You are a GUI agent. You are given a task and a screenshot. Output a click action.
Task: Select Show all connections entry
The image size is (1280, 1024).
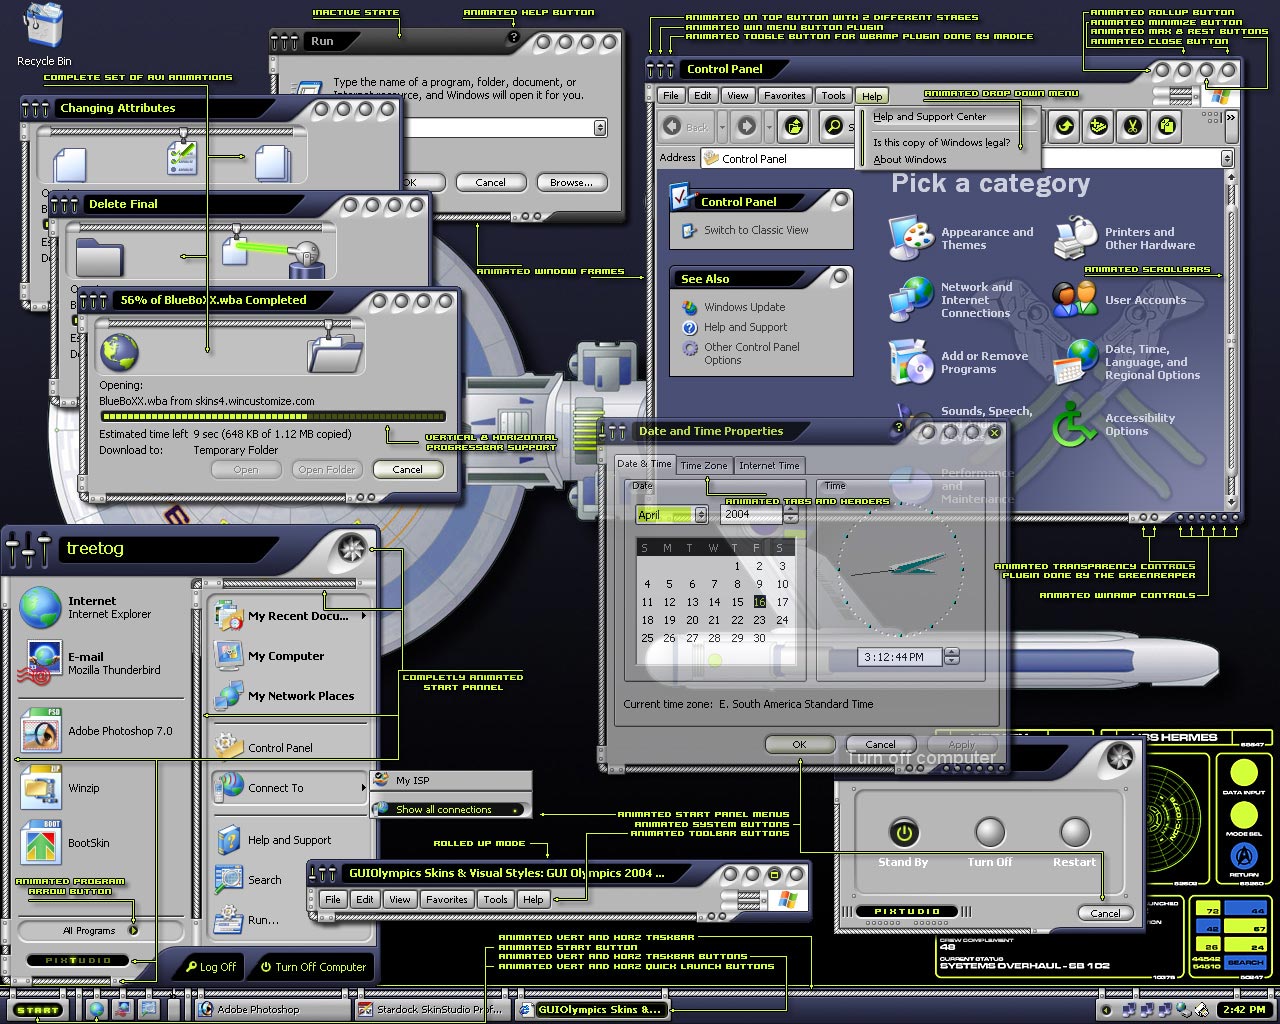(450, 809)
